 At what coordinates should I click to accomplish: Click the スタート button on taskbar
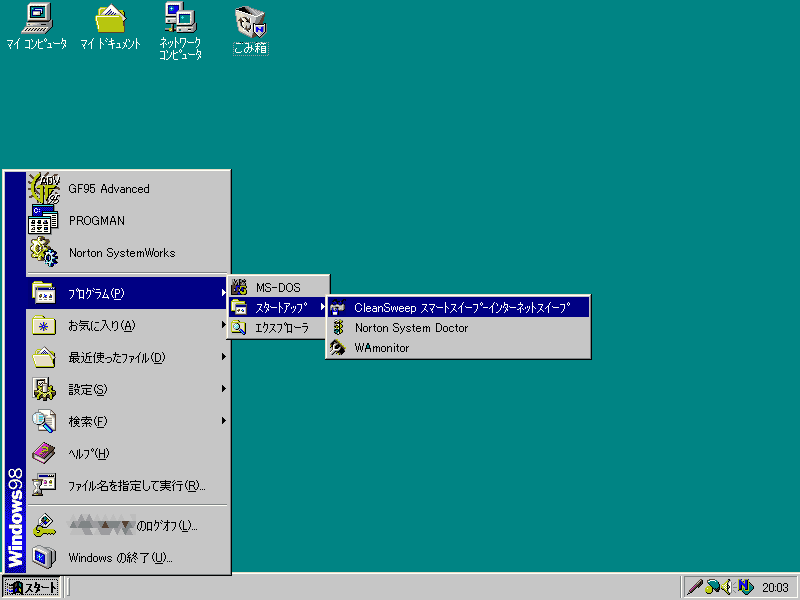click(31, 587)
